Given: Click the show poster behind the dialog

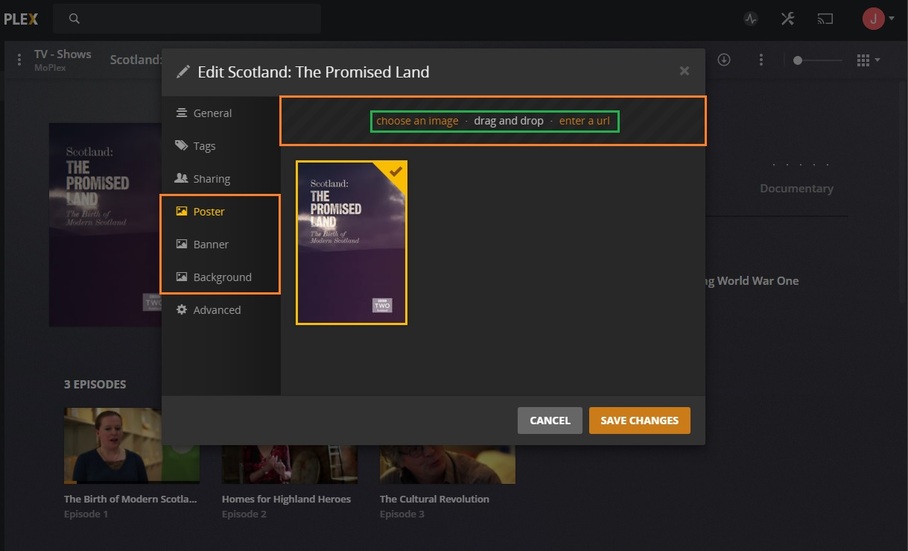Looking at the screenshot, I should pos(105,225).
